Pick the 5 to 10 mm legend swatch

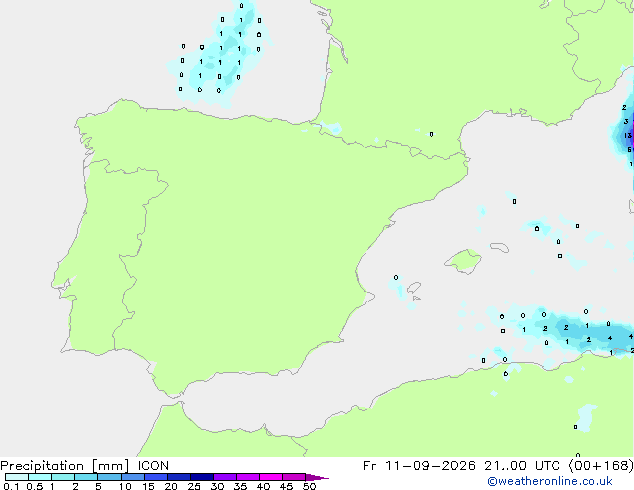(x=110, y=477)
